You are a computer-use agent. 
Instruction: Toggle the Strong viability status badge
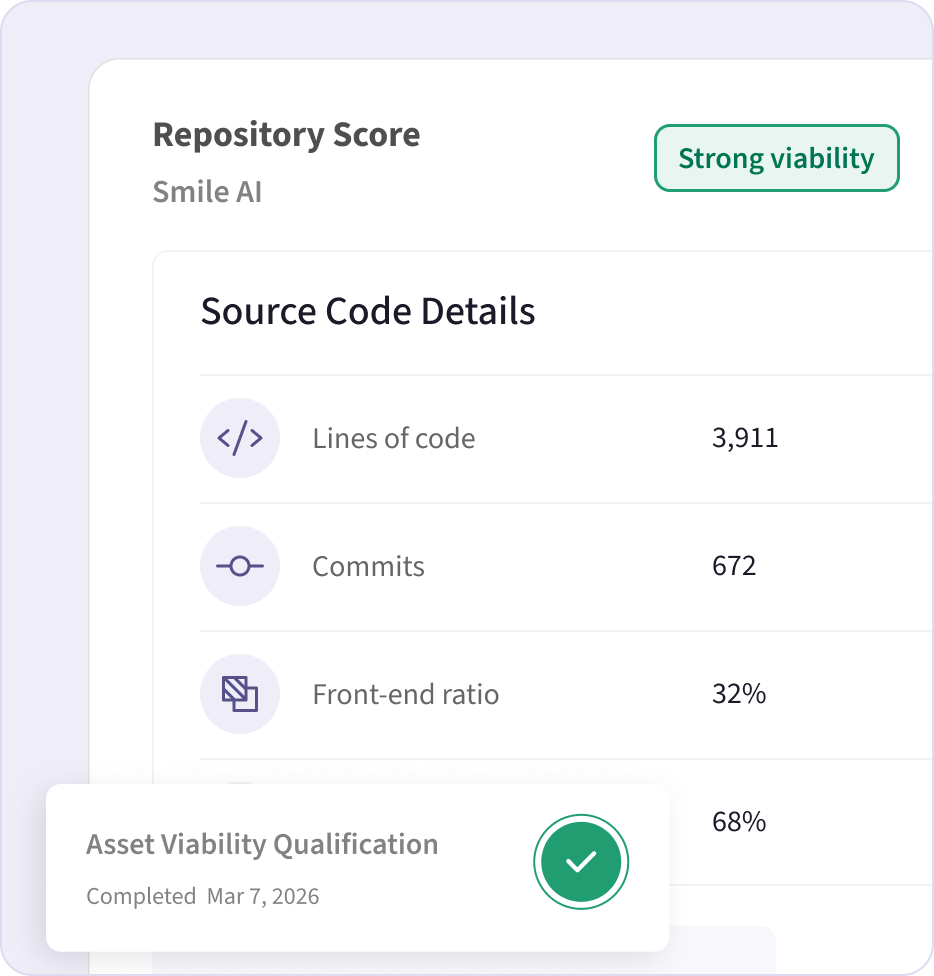[776, 157]
